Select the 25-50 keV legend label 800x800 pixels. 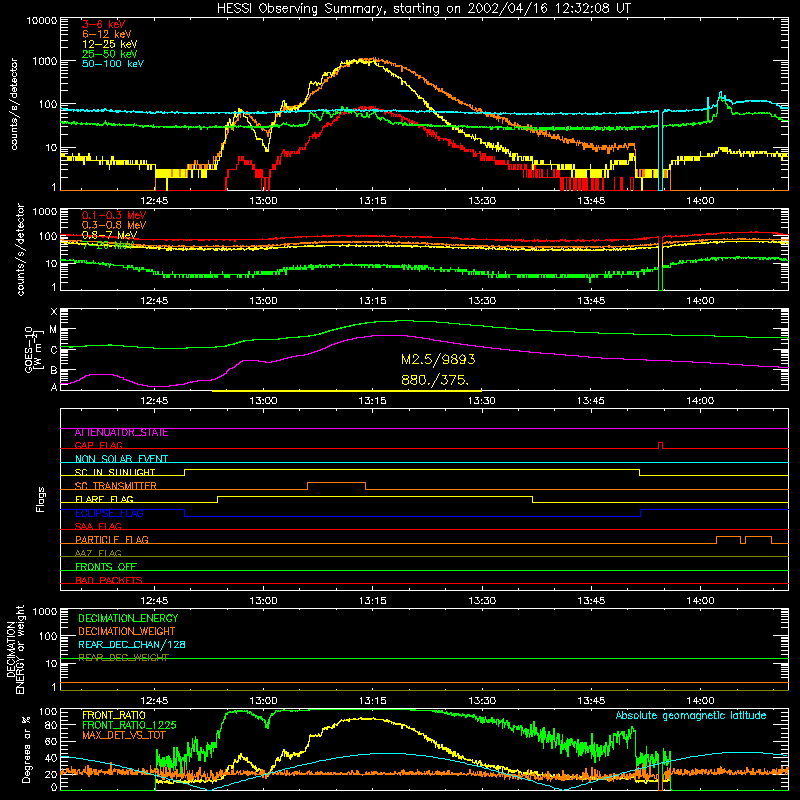tap(110, 54)
